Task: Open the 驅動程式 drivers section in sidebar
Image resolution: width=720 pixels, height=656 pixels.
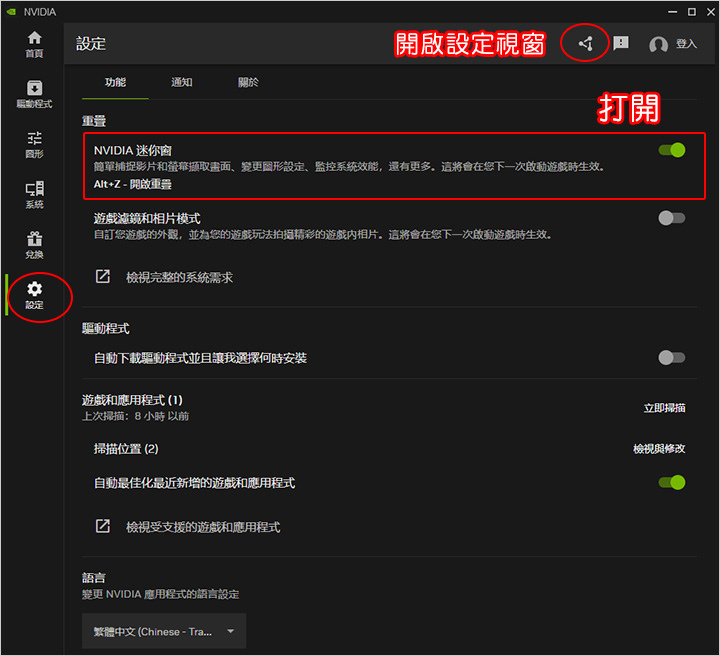Action: 34,94
